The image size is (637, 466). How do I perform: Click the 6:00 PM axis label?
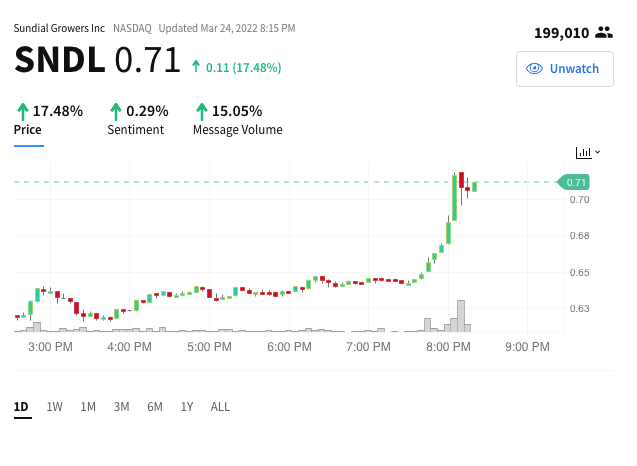tap(289, 347)
